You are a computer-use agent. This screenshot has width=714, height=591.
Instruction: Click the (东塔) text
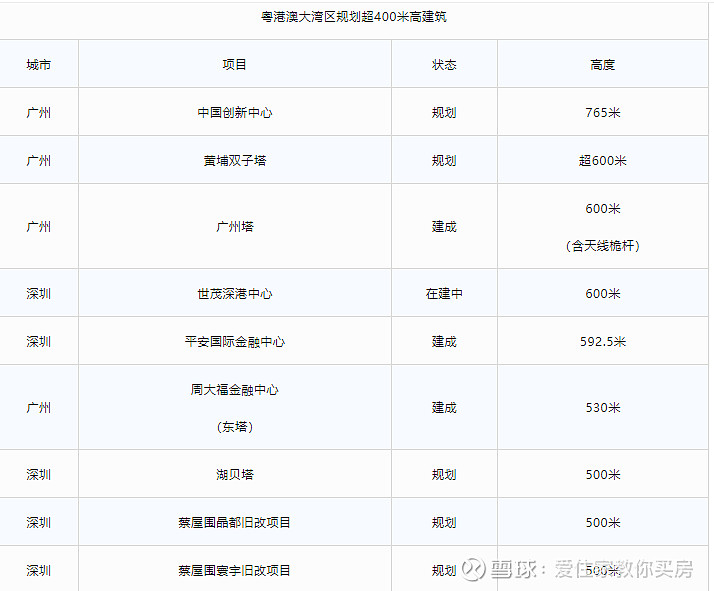pos(235,427)
